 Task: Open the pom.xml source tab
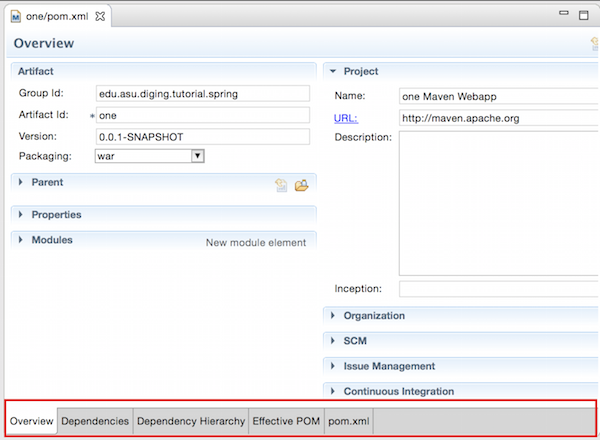[349, 421]
